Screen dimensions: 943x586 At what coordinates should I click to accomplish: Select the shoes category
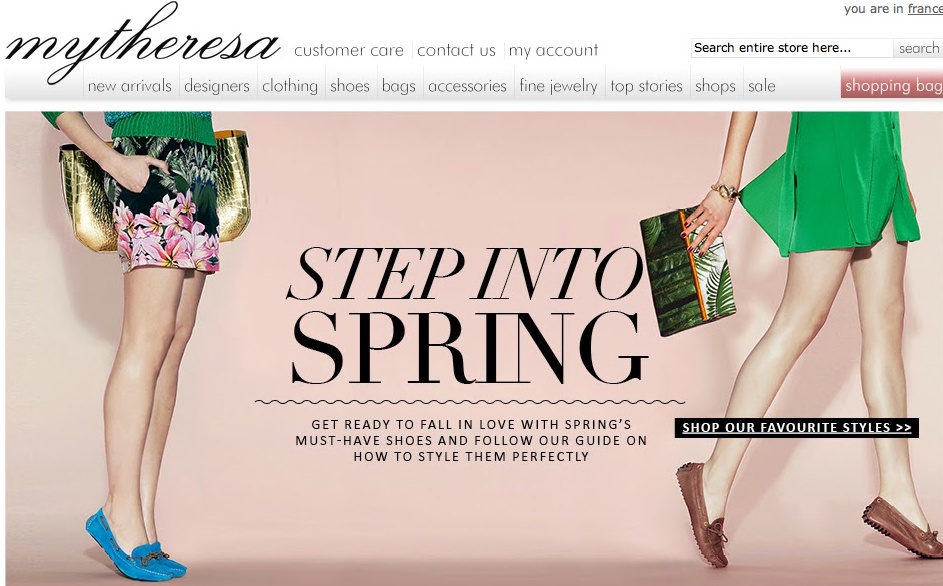(350, 86)
